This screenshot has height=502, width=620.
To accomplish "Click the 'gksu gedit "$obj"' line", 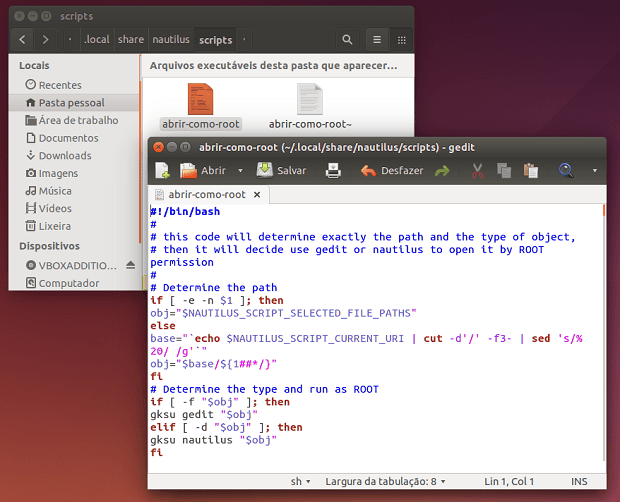I will click(204, 414).
